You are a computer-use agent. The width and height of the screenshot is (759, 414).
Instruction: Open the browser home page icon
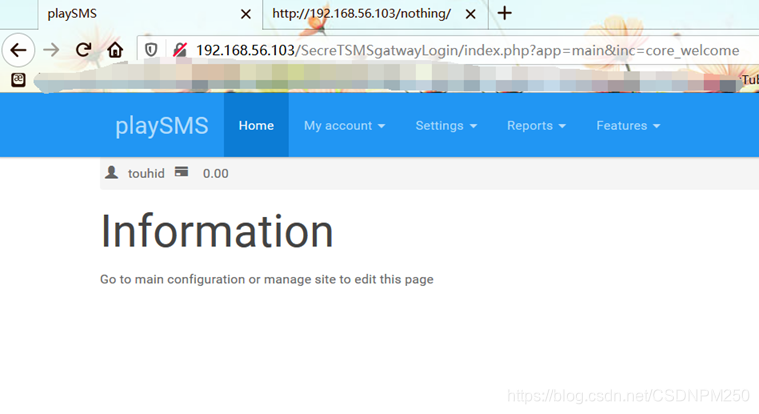[115, 50]
